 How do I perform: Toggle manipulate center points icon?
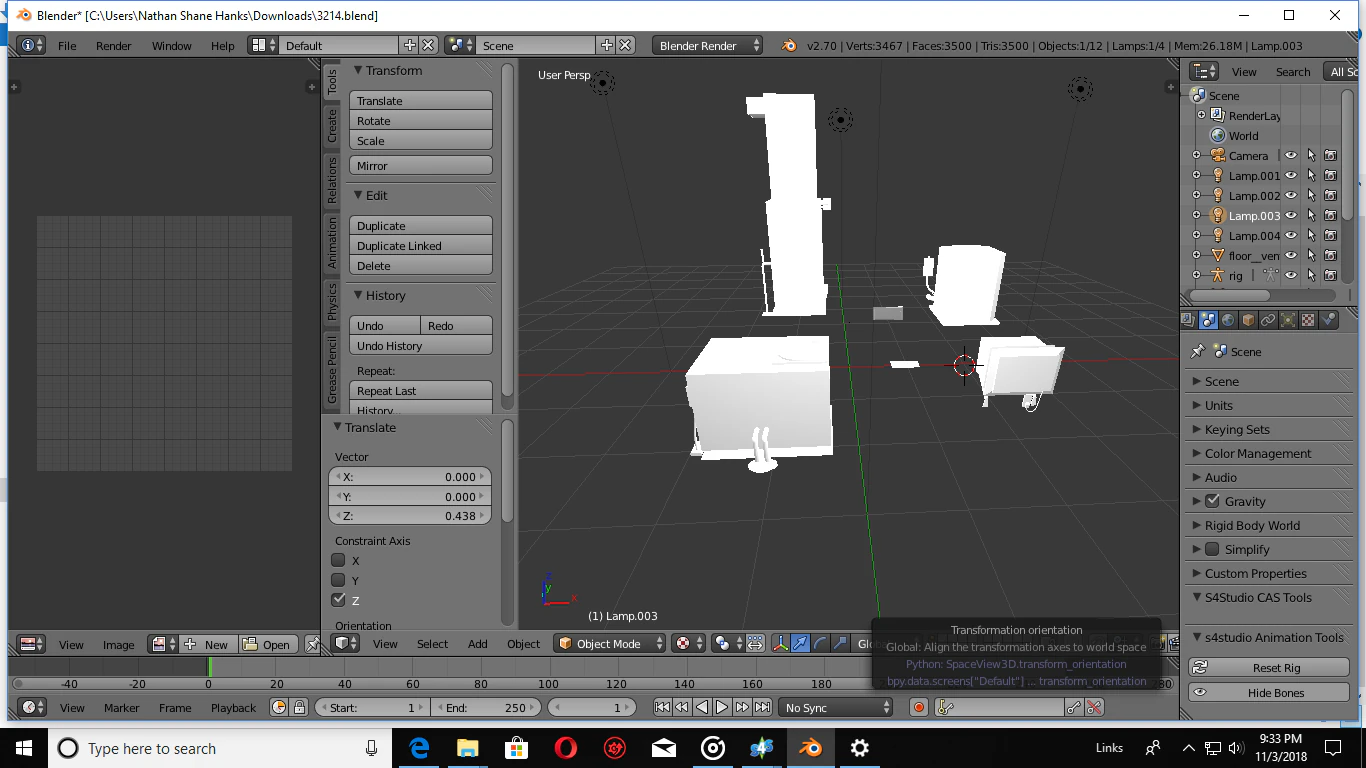coord(755,644)
